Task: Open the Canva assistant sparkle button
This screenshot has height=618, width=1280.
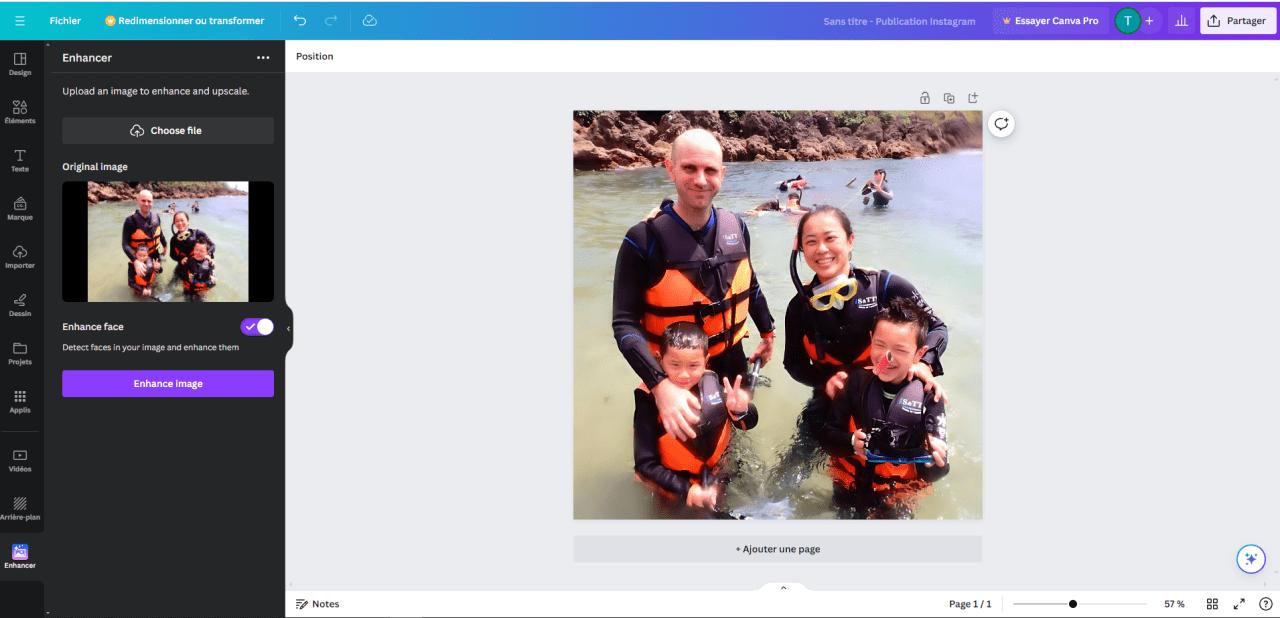Action: [1251, 559]
